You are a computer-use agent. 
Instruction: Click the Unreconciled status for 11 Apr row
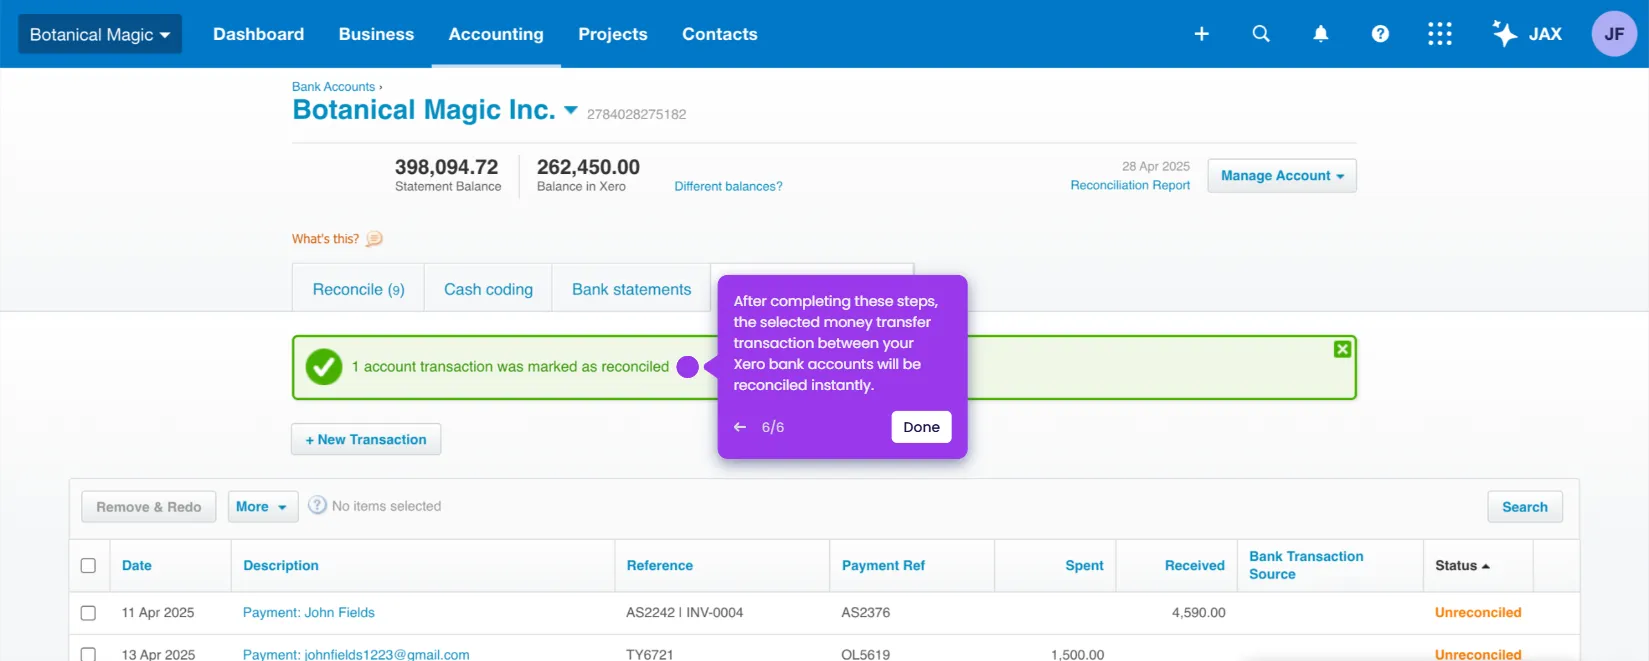1478,613
